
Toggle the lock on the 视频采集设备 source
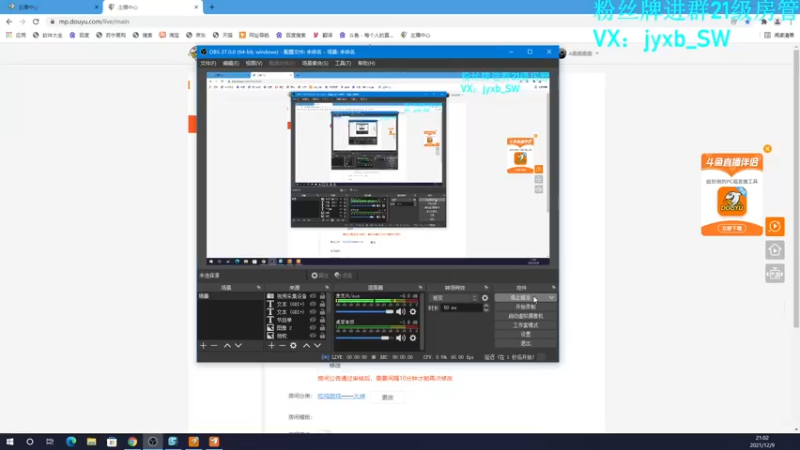click(322, 296)
